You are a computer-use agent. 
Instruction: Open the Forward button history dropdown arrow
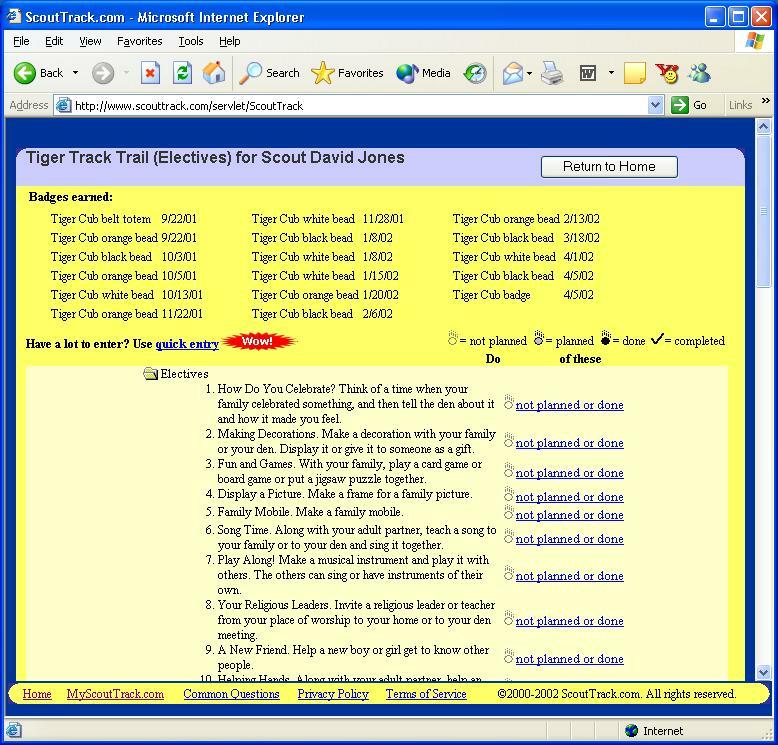click(127, 73)
